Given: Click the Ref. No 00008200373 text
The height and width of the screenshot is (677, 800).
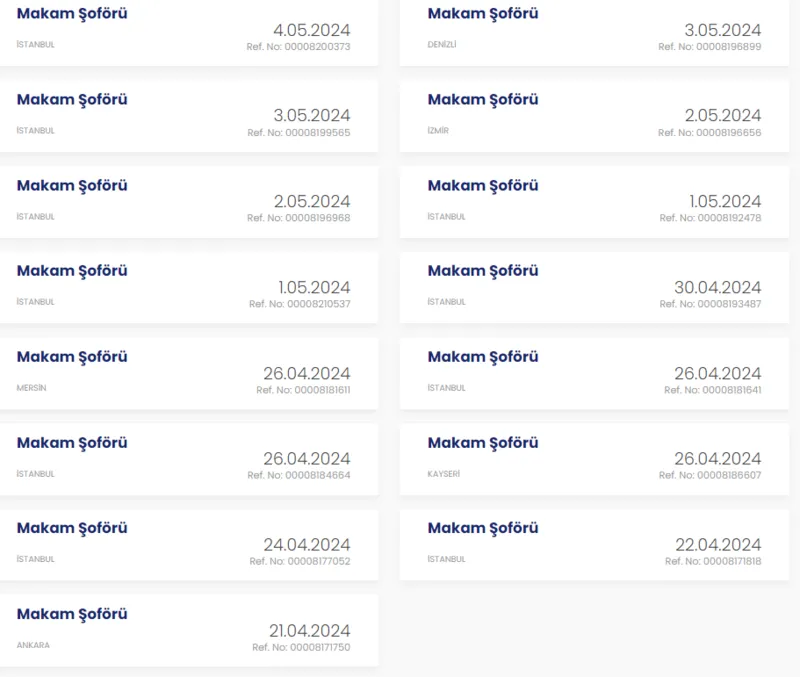Looking at the screenshot, I should [299, 47].
